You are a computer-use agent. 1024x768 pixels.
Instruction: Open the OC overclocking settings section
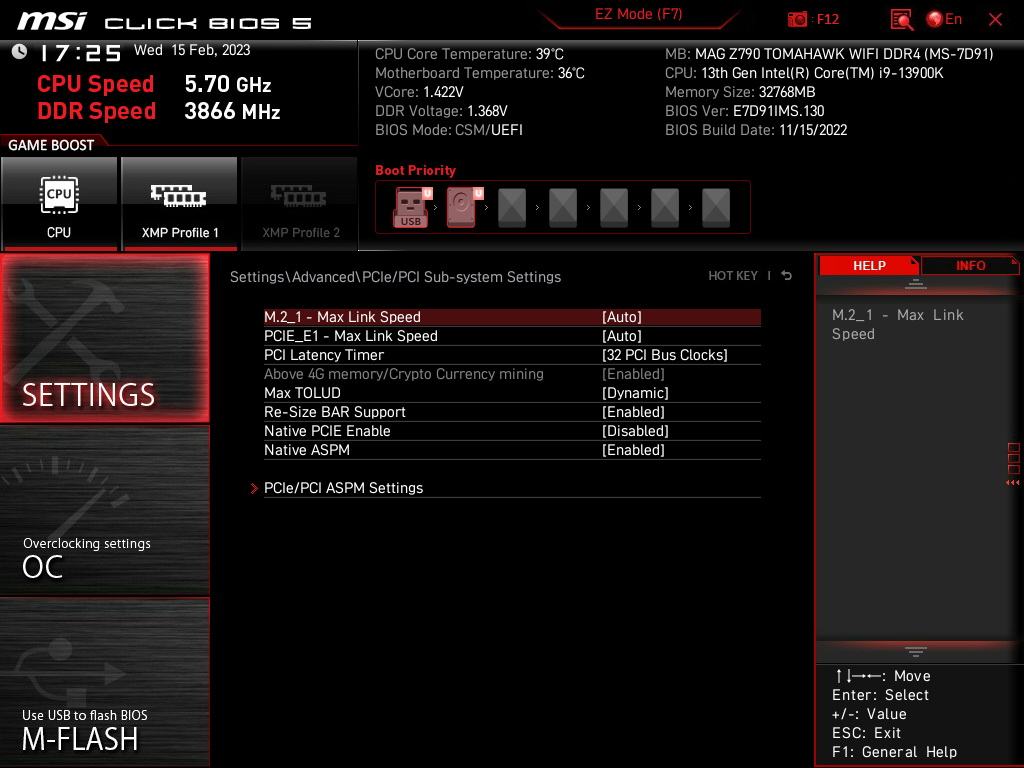click(105, 511)
